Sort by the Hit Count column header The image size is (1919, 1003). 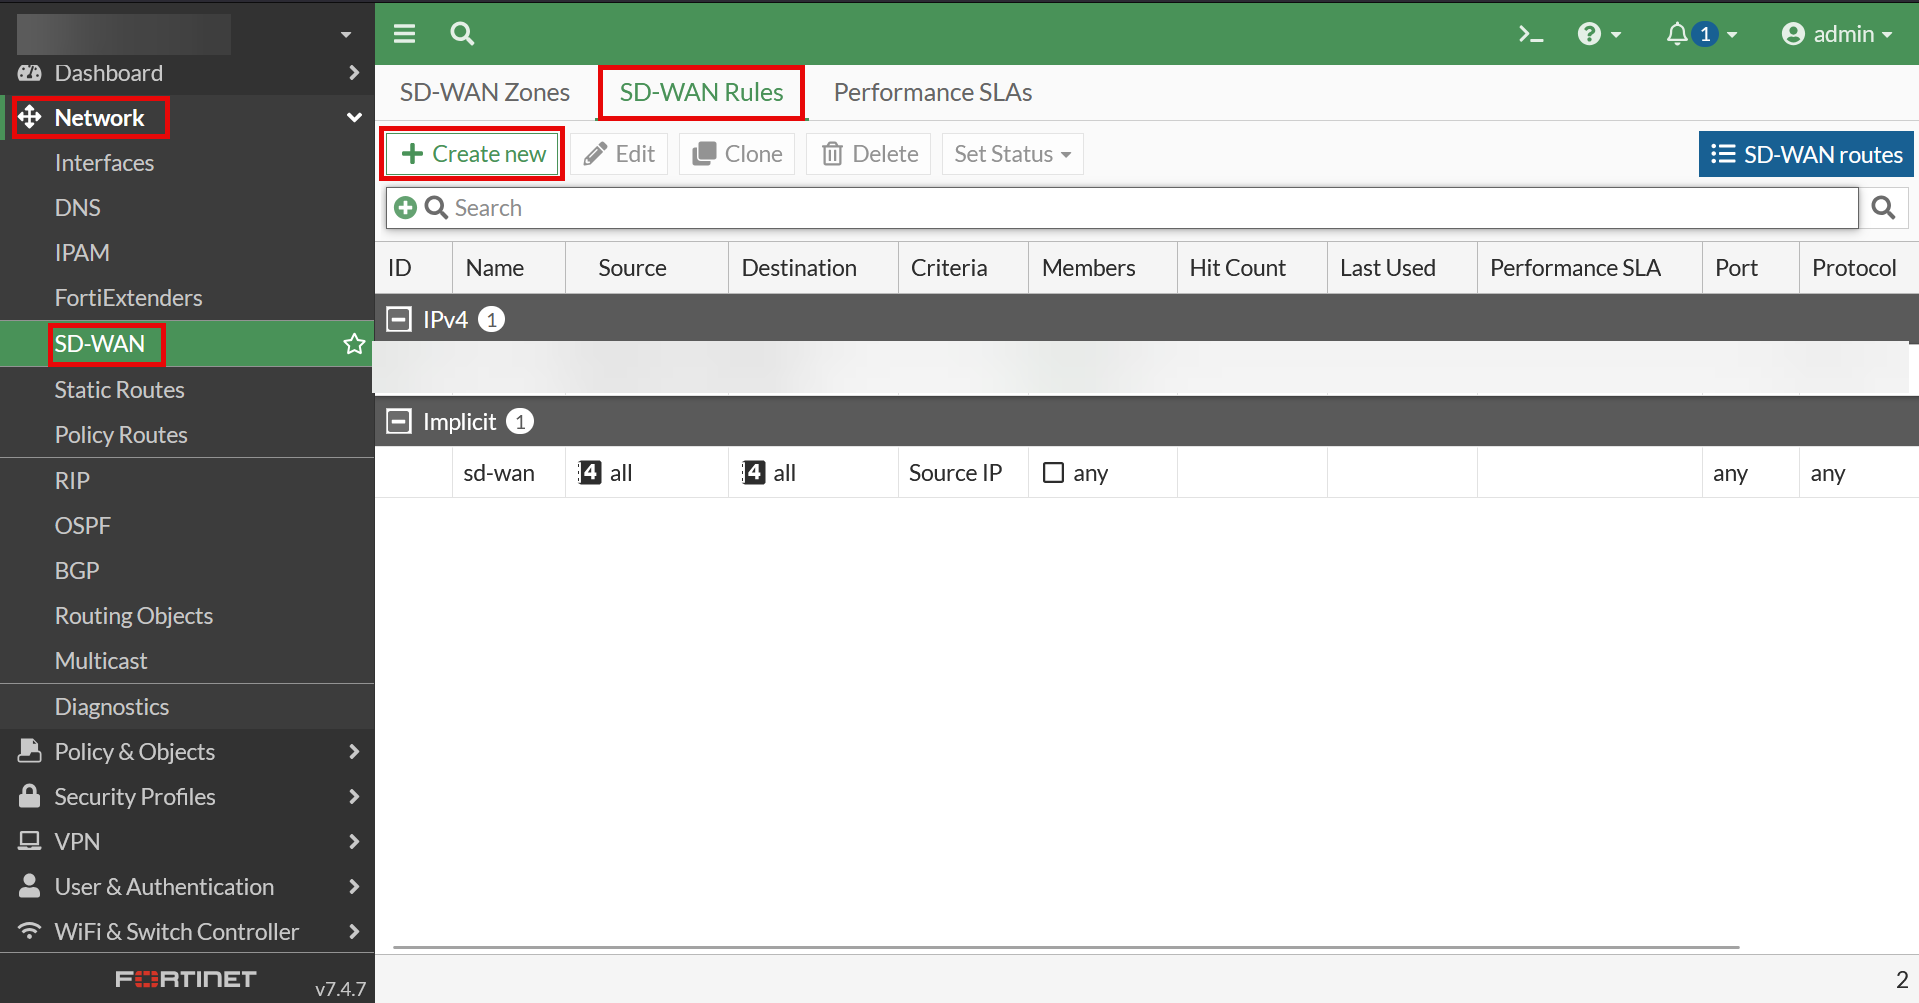tap(1237, 268)
